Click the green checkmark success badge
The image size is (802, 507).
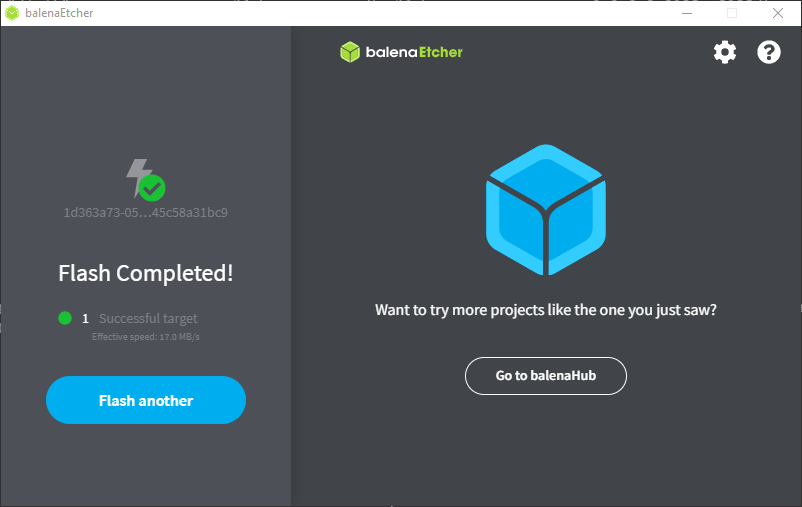(152, 187)
